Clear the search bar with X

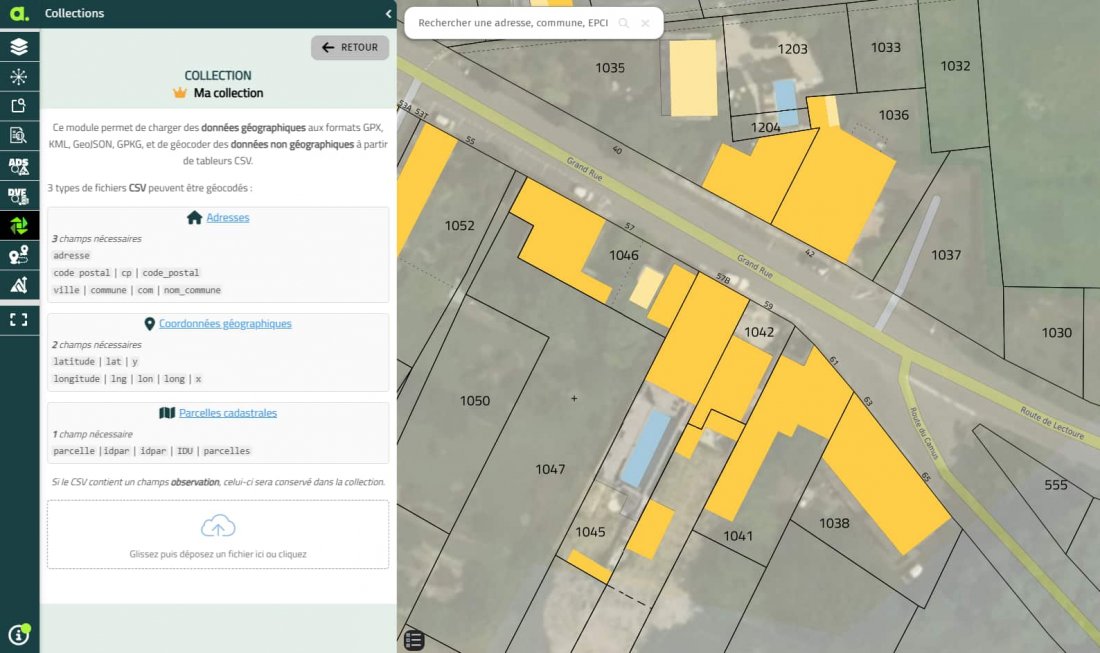tap(645, 23)
